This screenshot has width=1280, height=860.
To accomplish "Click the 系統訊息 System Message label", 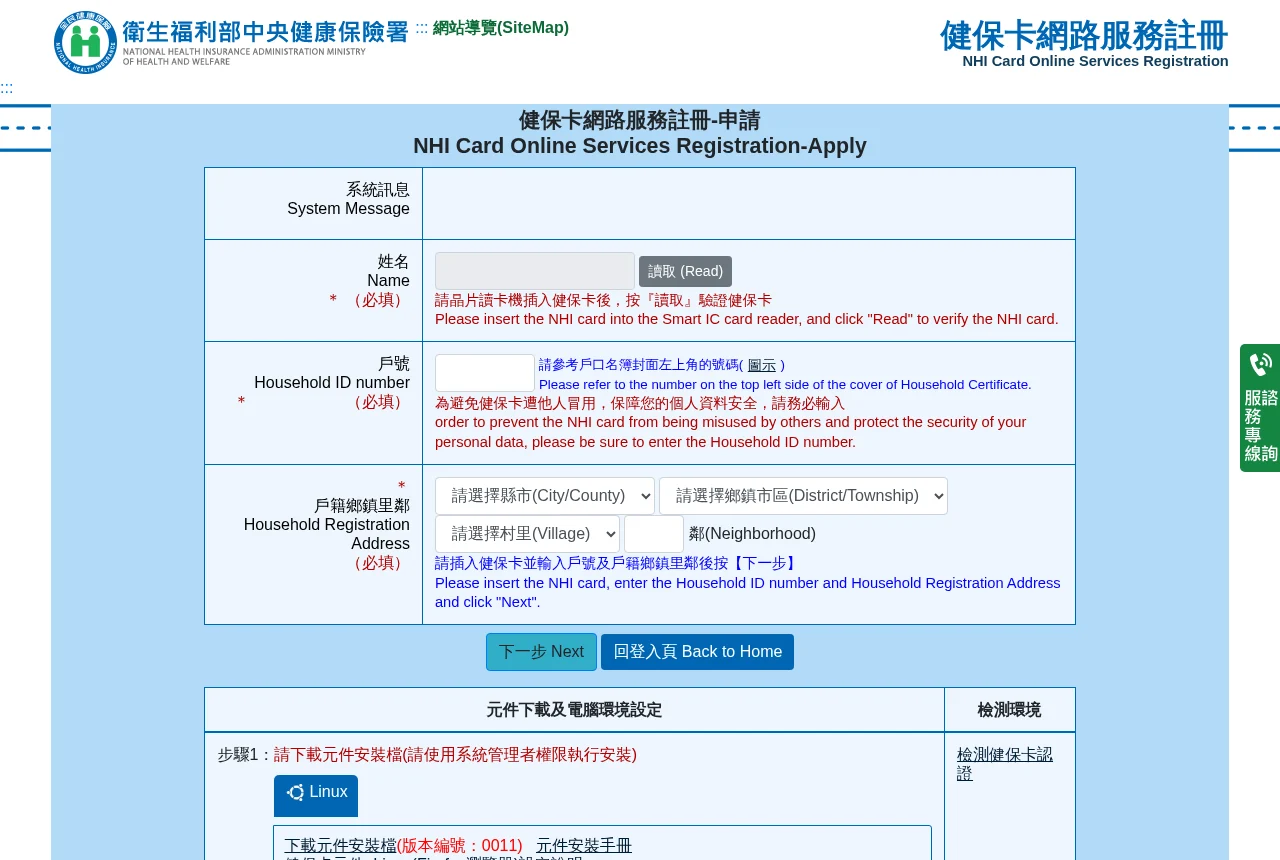I will (349, 199).
